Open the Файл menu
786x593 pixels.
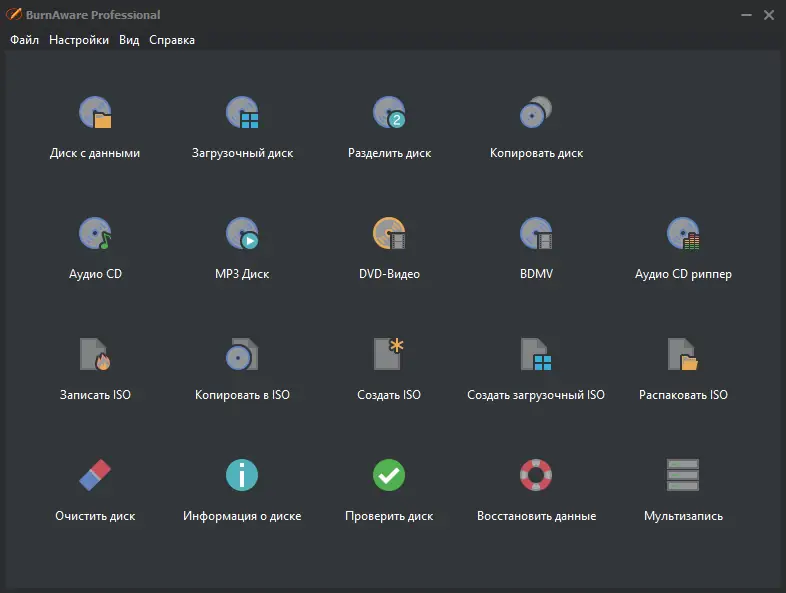click(25, 40)
